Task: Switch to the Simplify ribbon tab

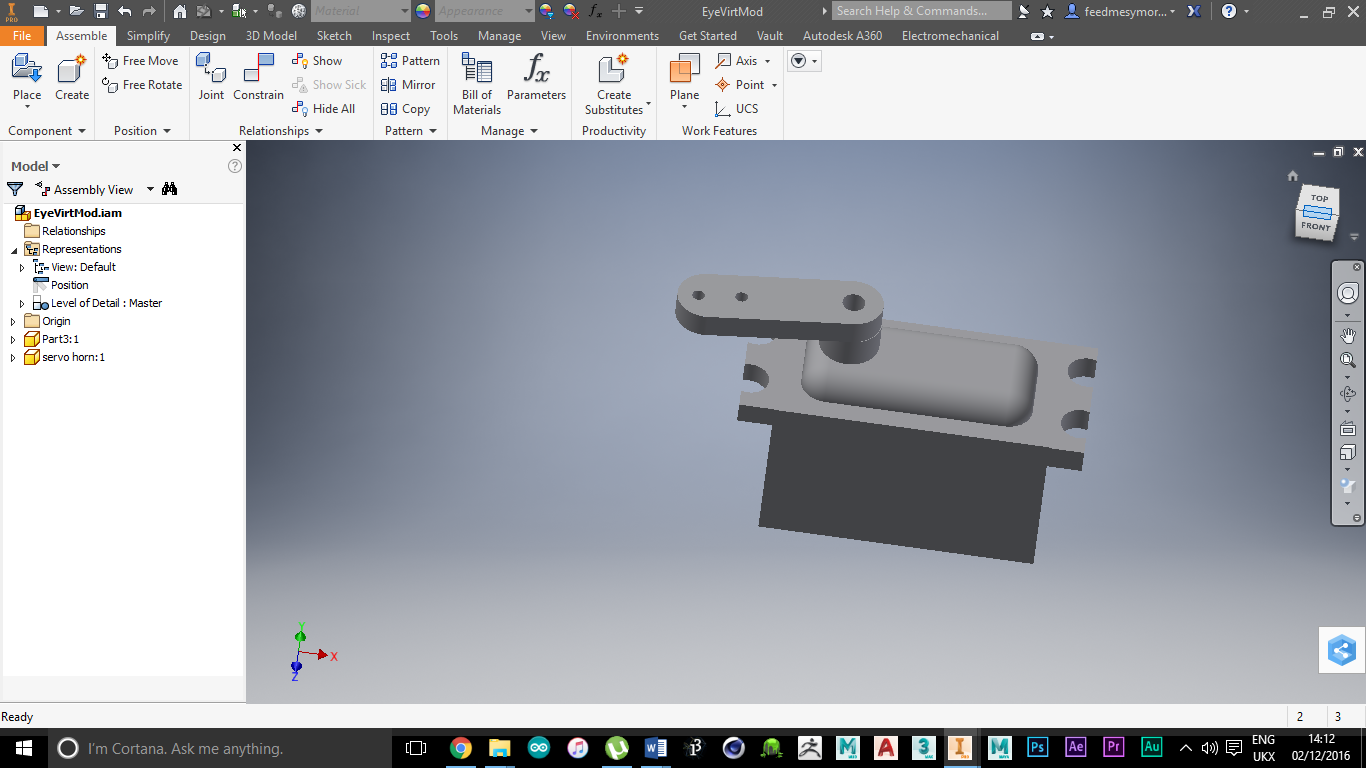Action: click(x=148, y=36)
